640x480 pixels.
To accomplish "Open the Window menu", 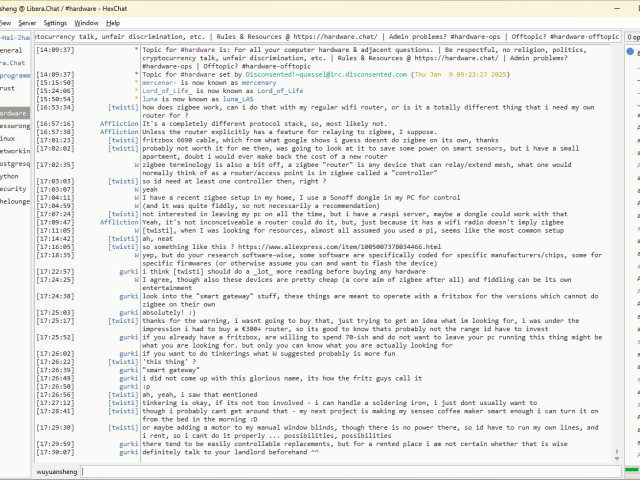I will tap(87, 22).
